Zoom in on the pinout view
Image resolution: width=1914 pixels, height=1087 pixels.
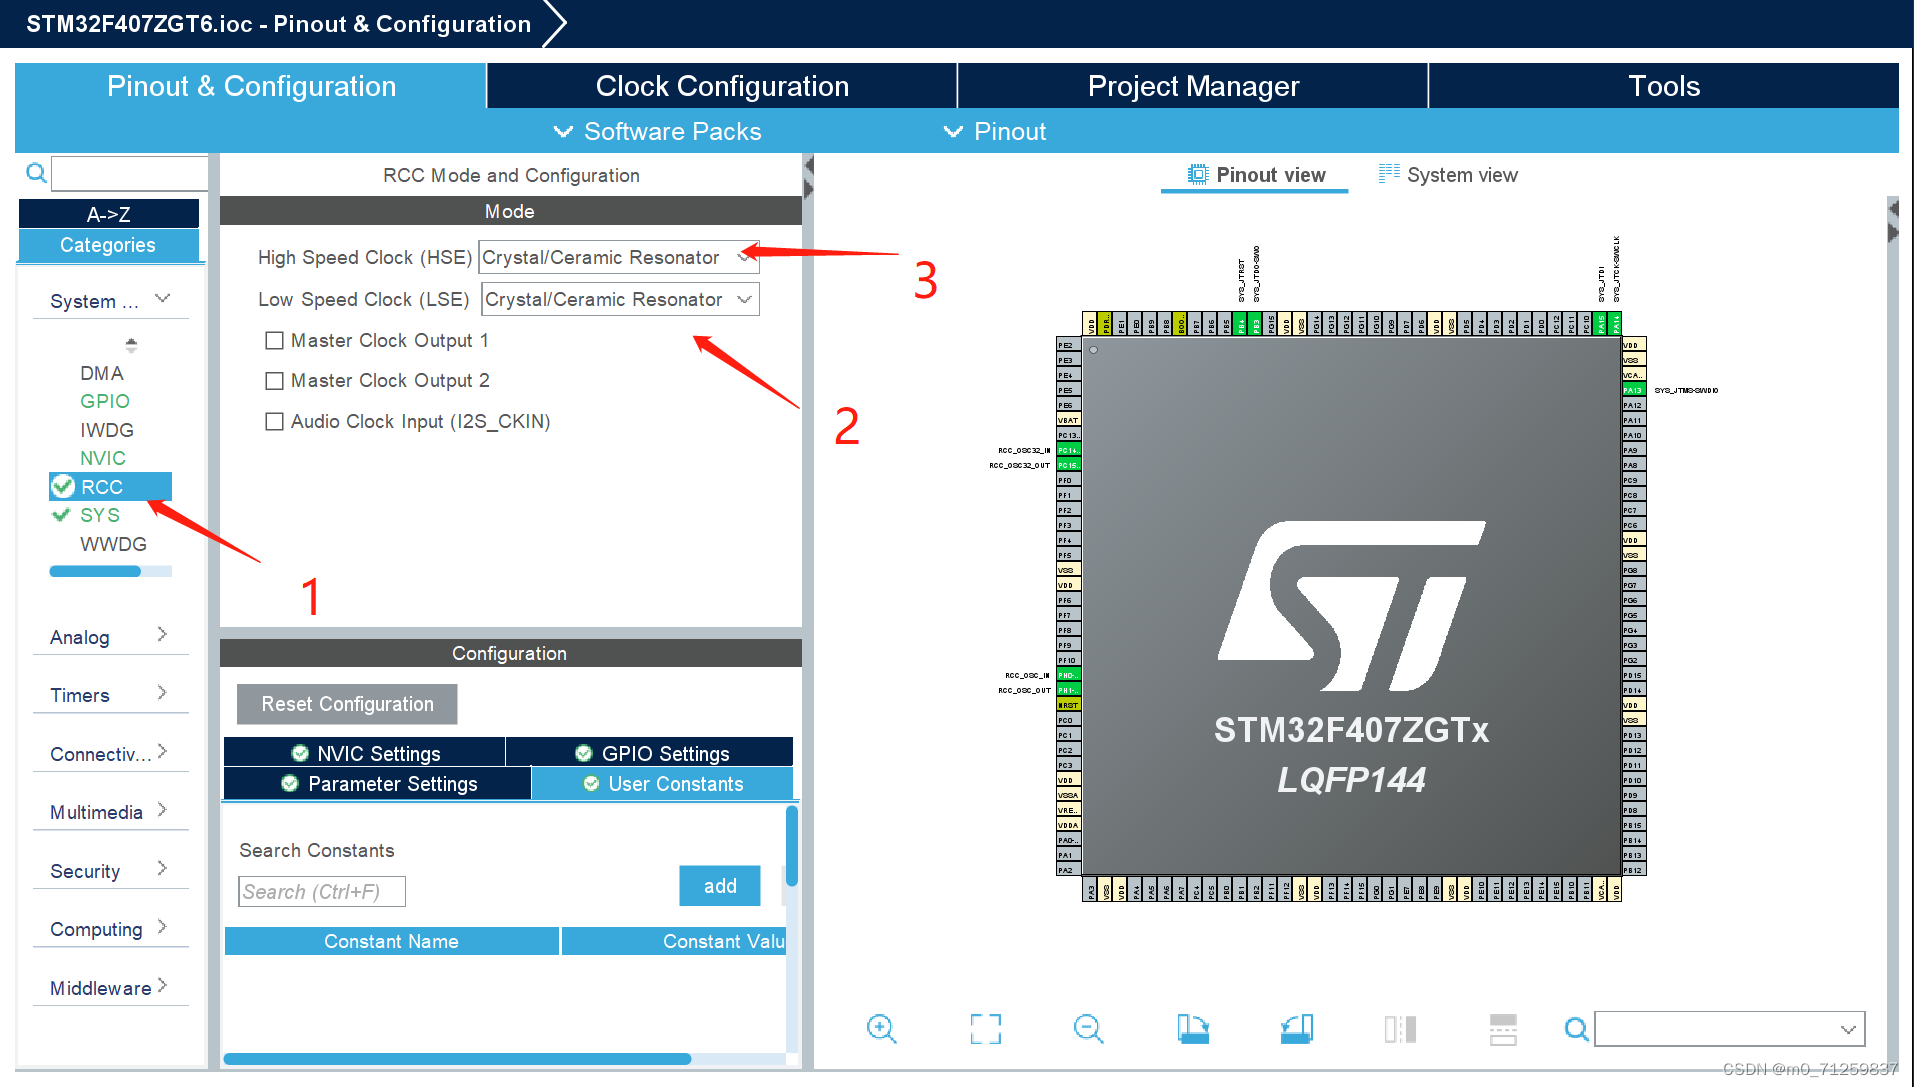pos(881,1028)
